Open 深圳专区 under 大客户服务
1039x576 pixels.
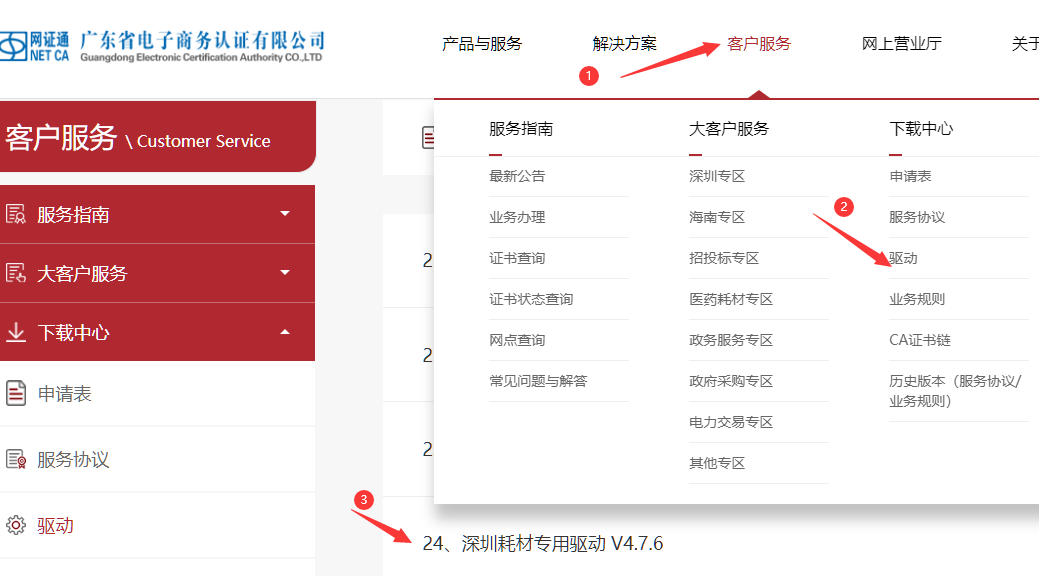[x=717, y=176]
